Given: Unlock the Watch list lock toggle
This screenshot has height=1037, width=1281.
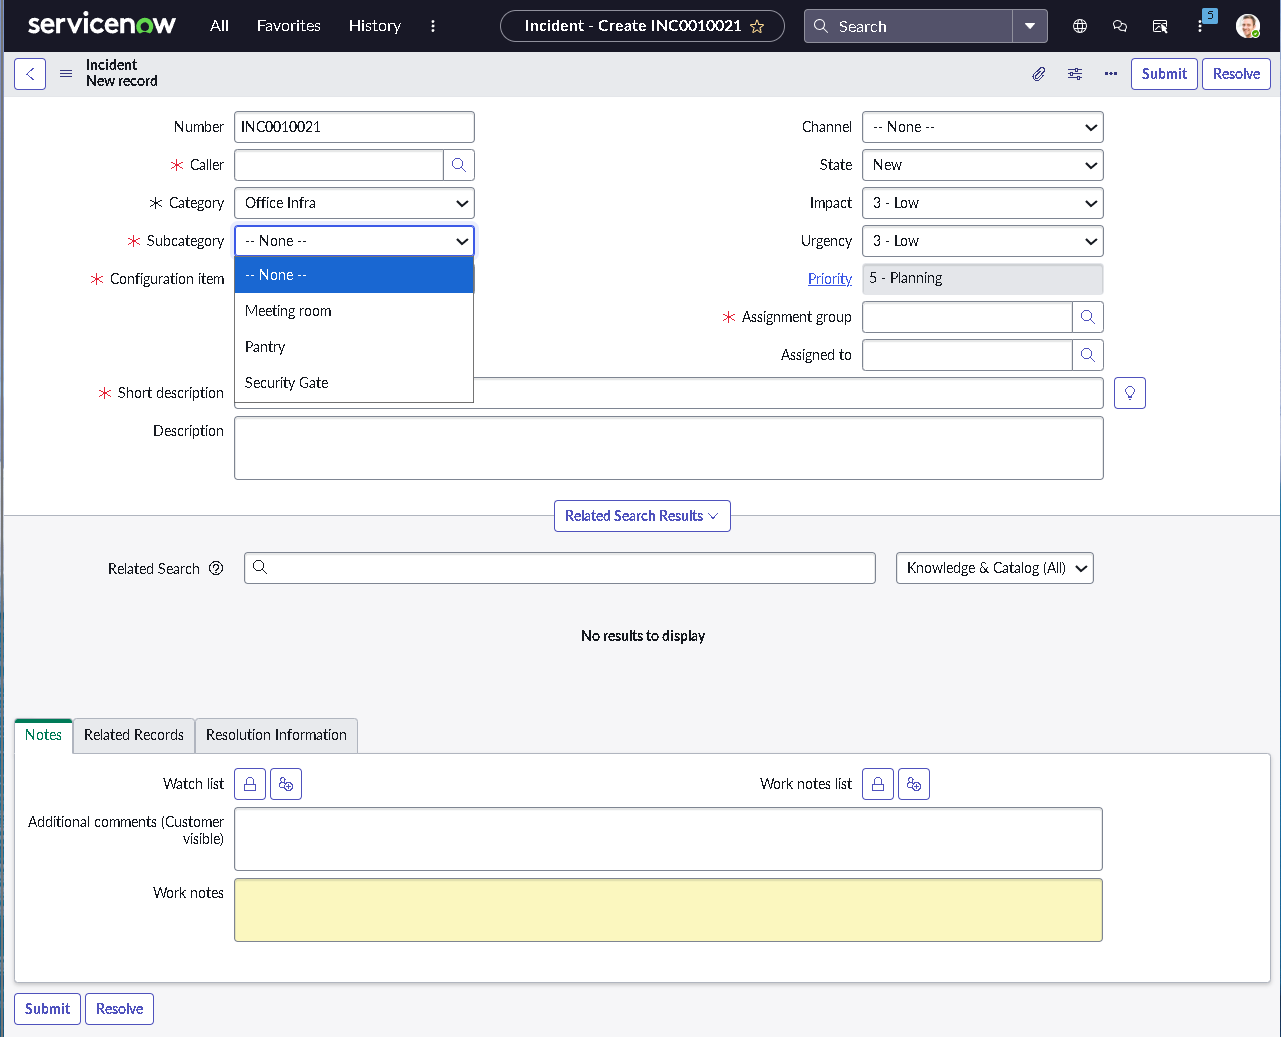Looking at the screenshot, I should click(x=249, y=783).
